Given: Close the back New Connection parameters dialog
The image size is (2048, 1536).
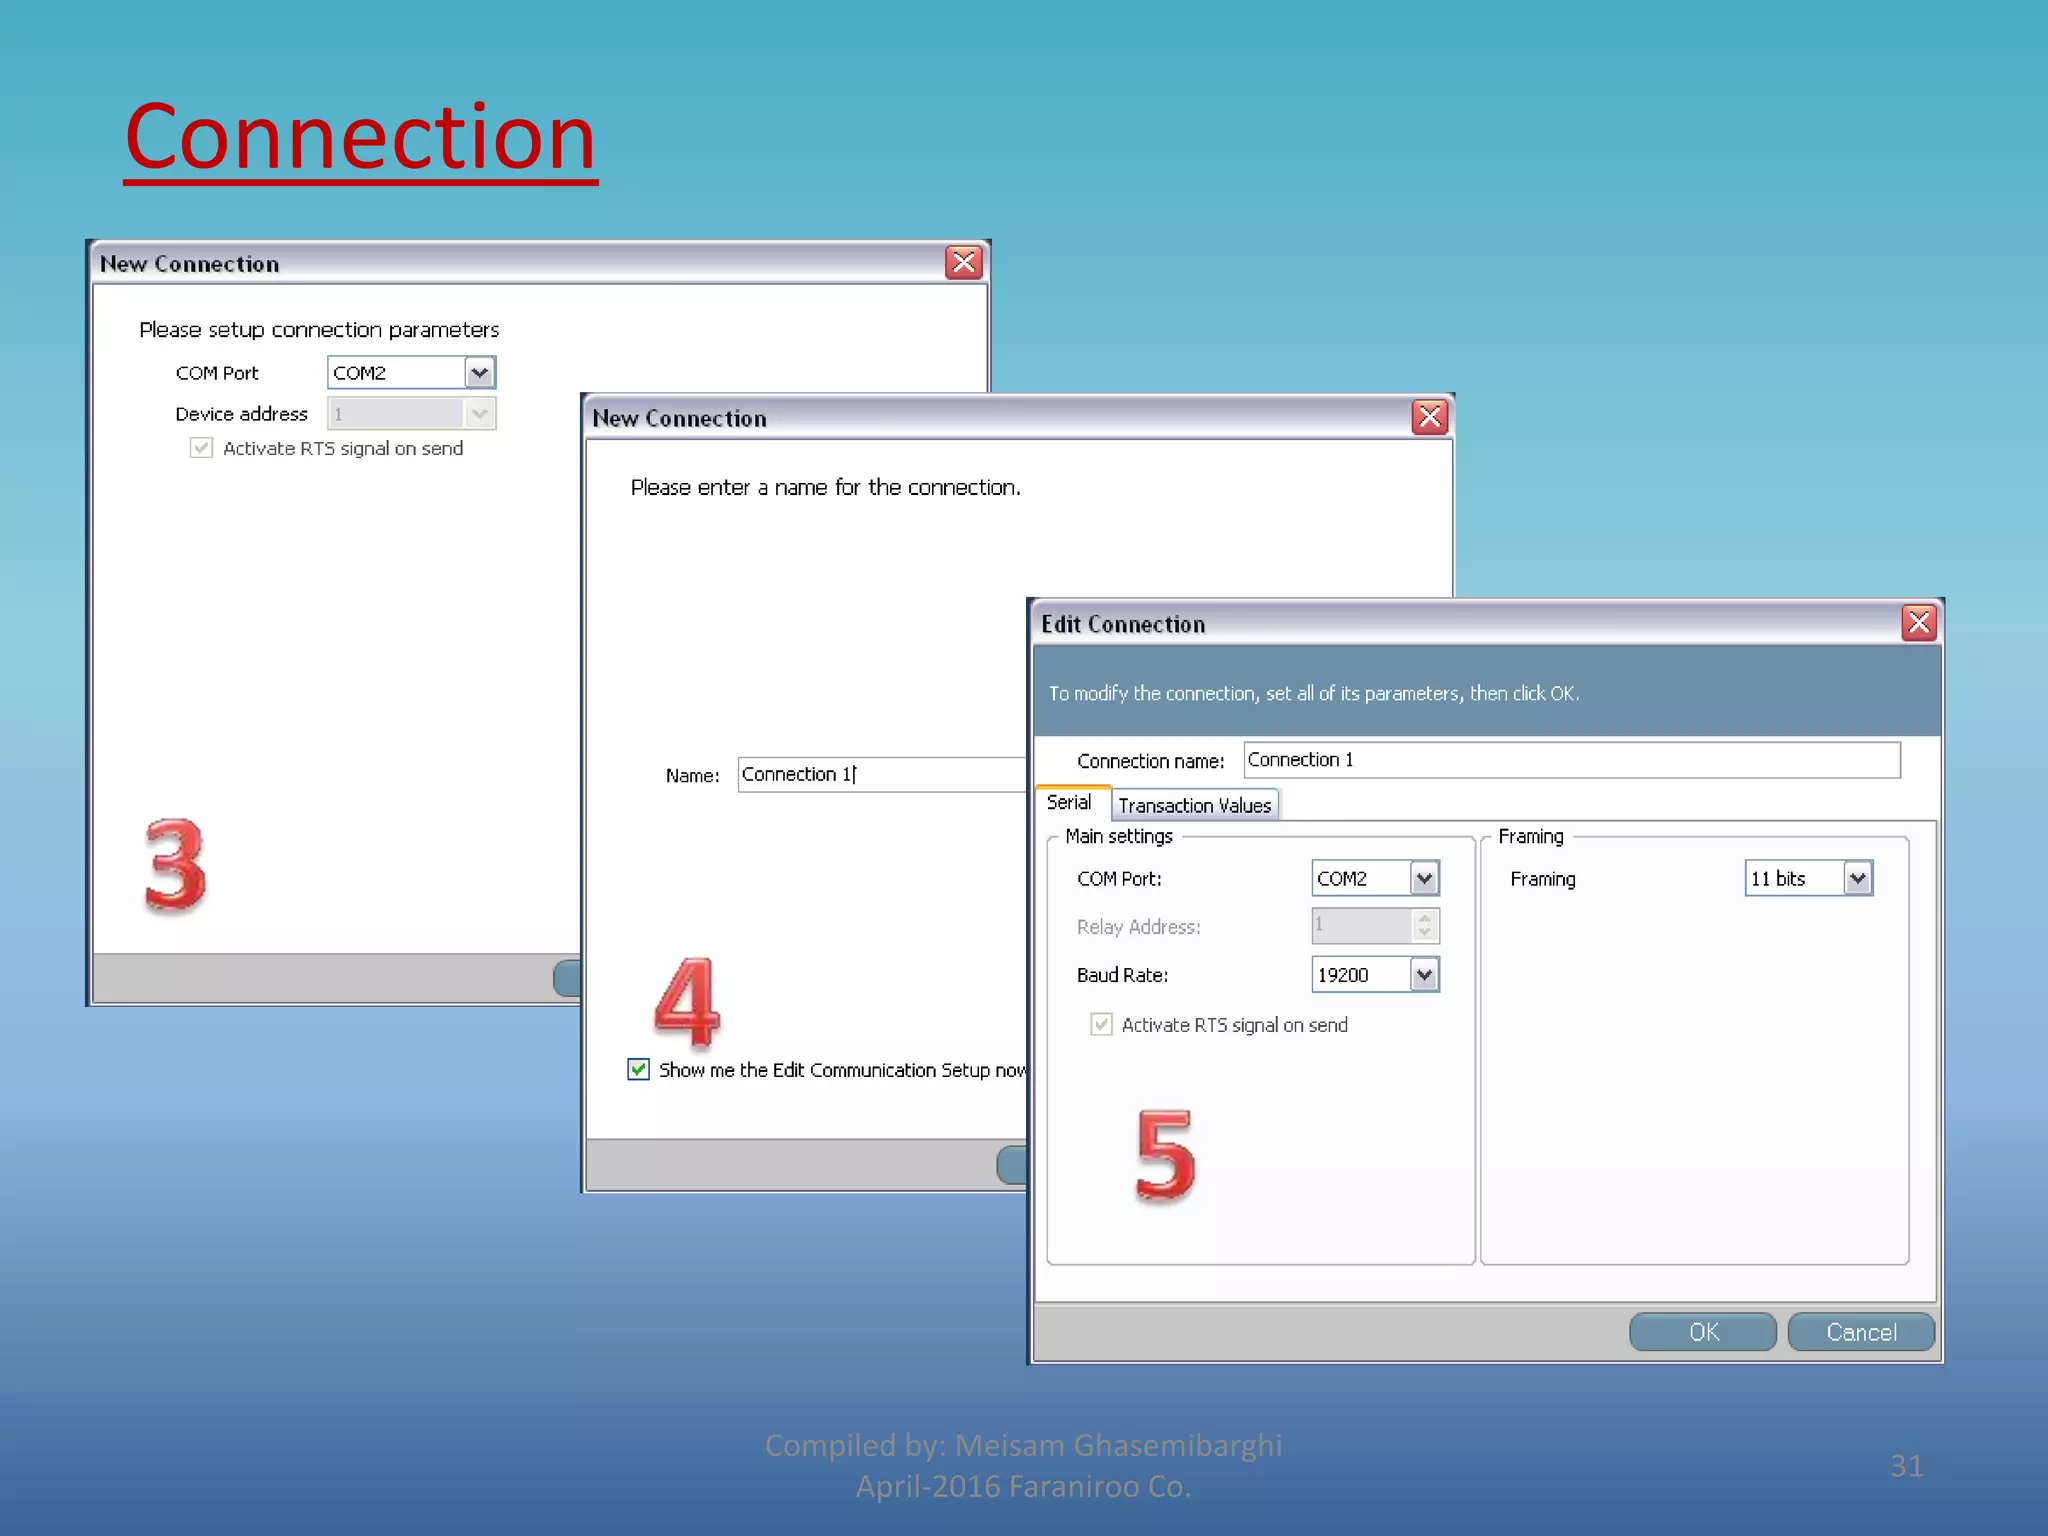Looking at the screenshot, I should [964, 263].
